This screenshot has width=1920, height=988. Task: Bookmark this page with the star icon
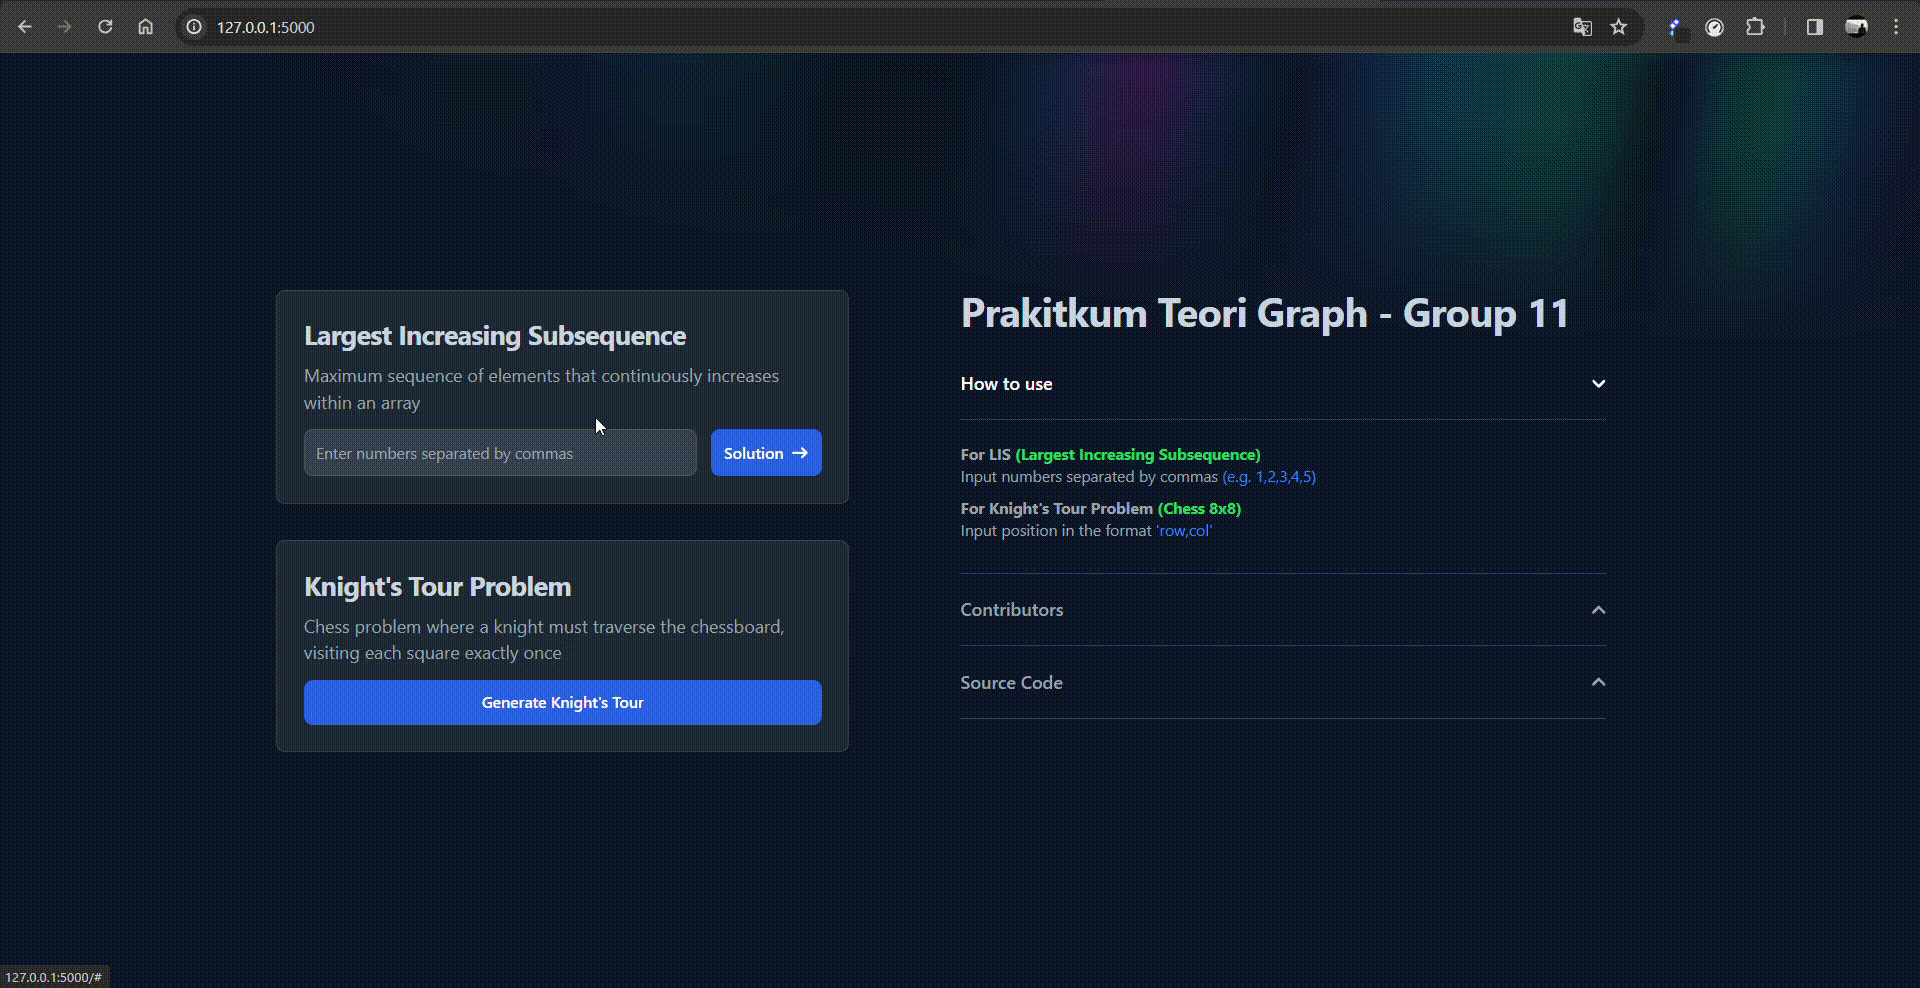click(1619, 27)
